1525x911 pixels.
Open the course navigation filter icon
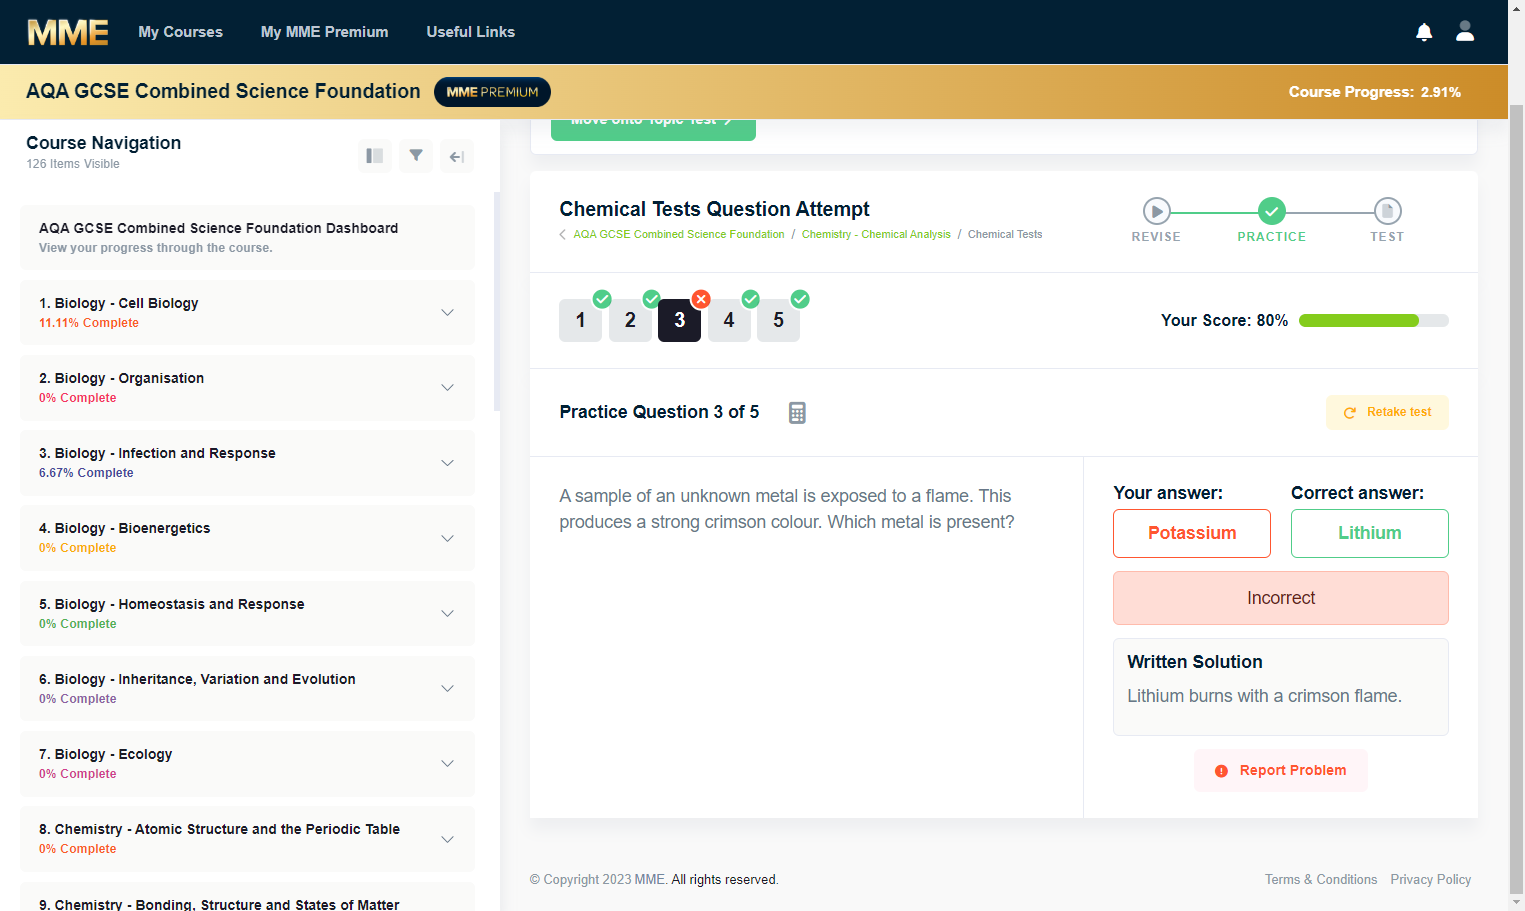416,156
